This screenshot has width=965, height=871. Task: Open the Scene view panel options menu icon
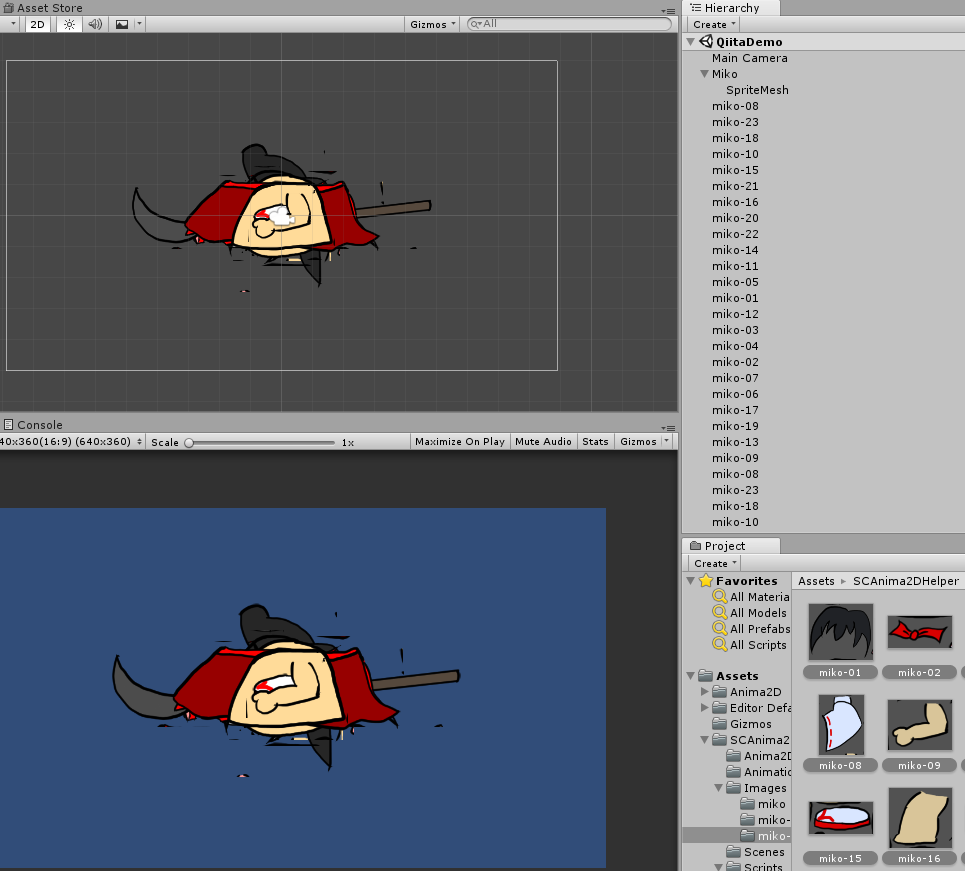tap(668, 9)
